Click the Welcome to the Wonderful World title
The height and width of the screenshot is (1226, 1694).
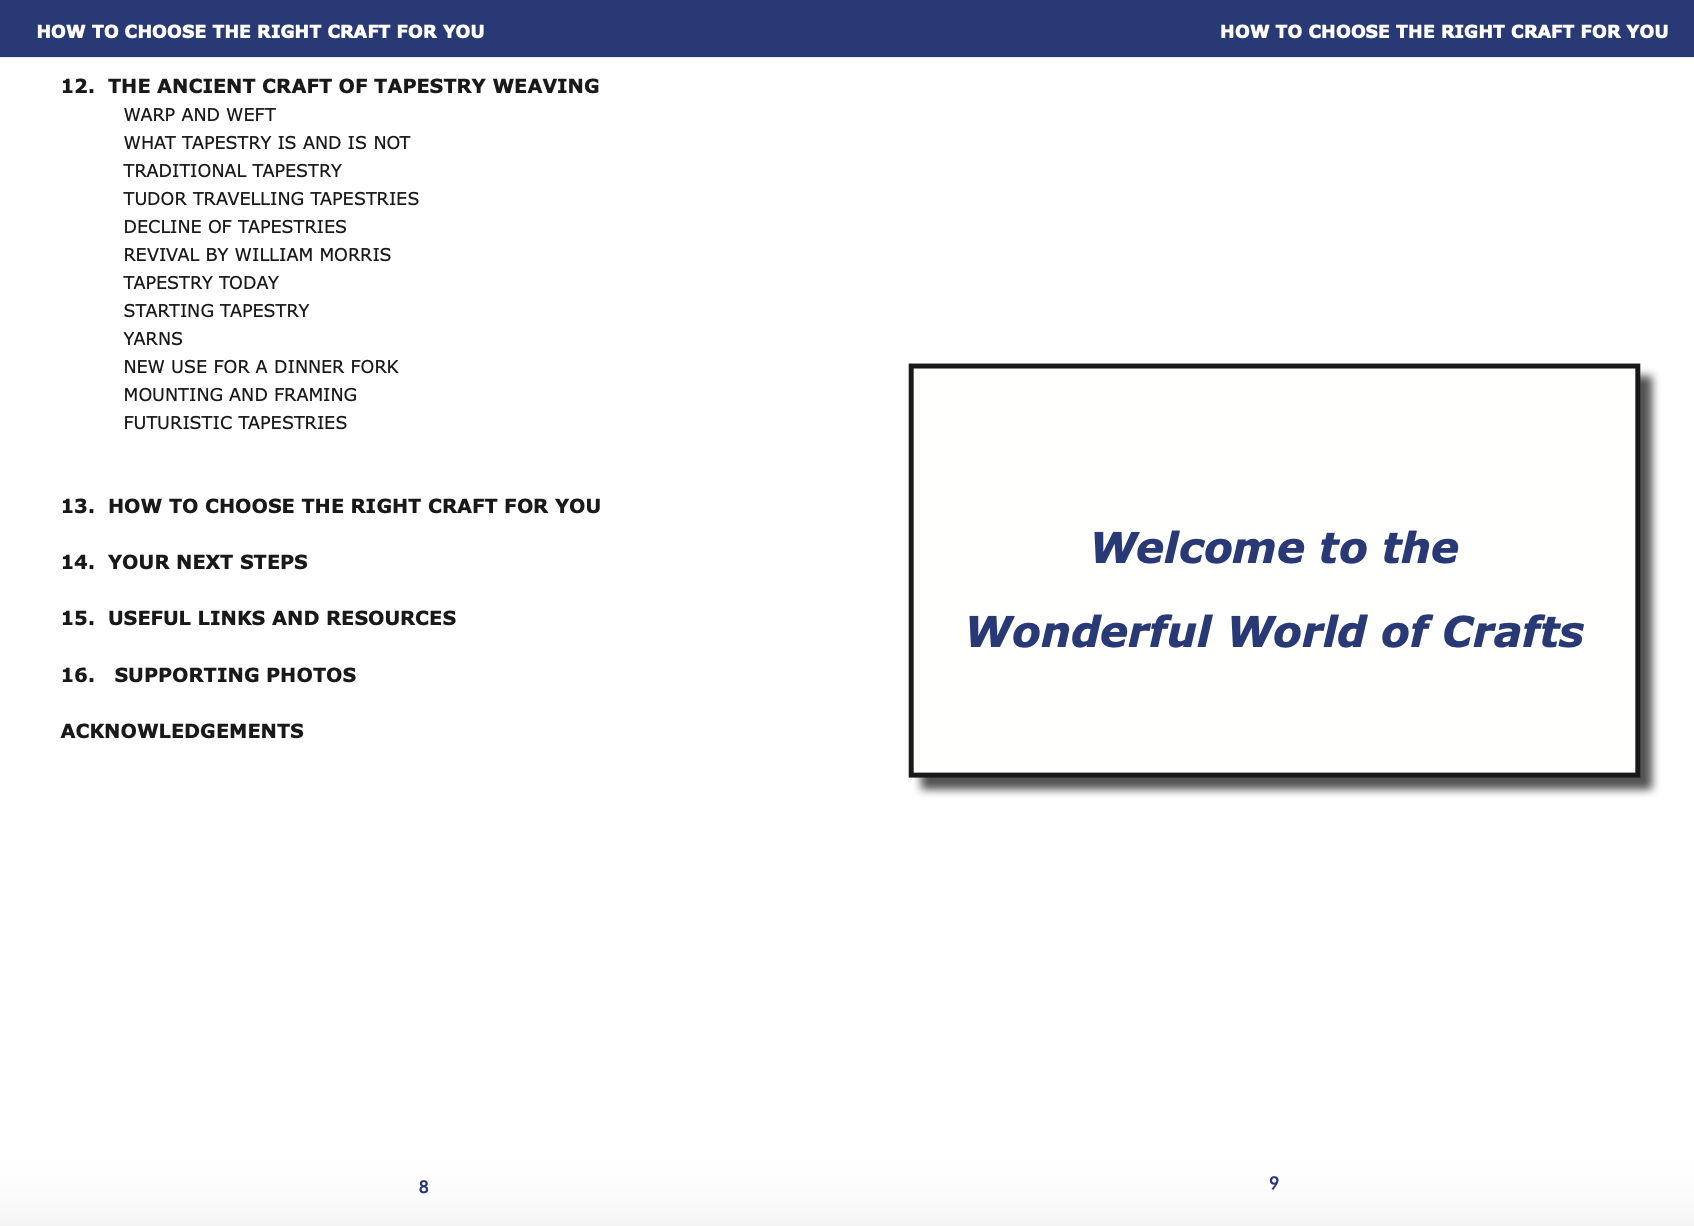coord(1274,590)
